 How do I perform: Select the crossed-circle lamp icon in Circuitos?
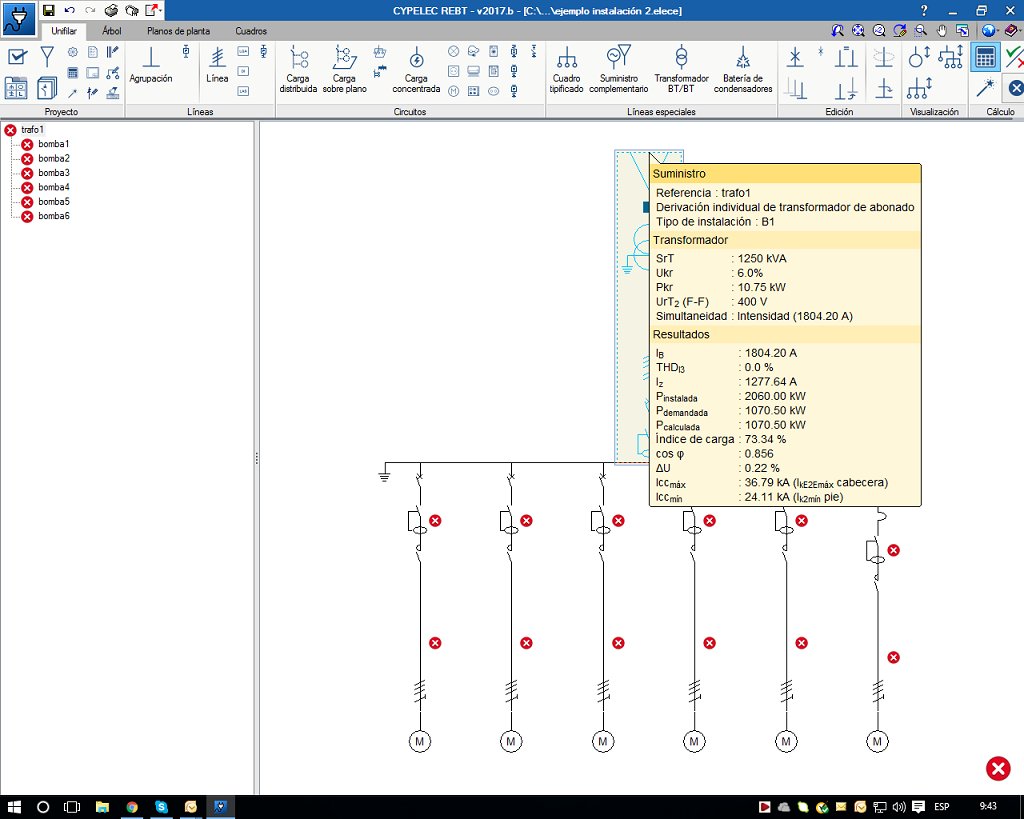point(453,51)
